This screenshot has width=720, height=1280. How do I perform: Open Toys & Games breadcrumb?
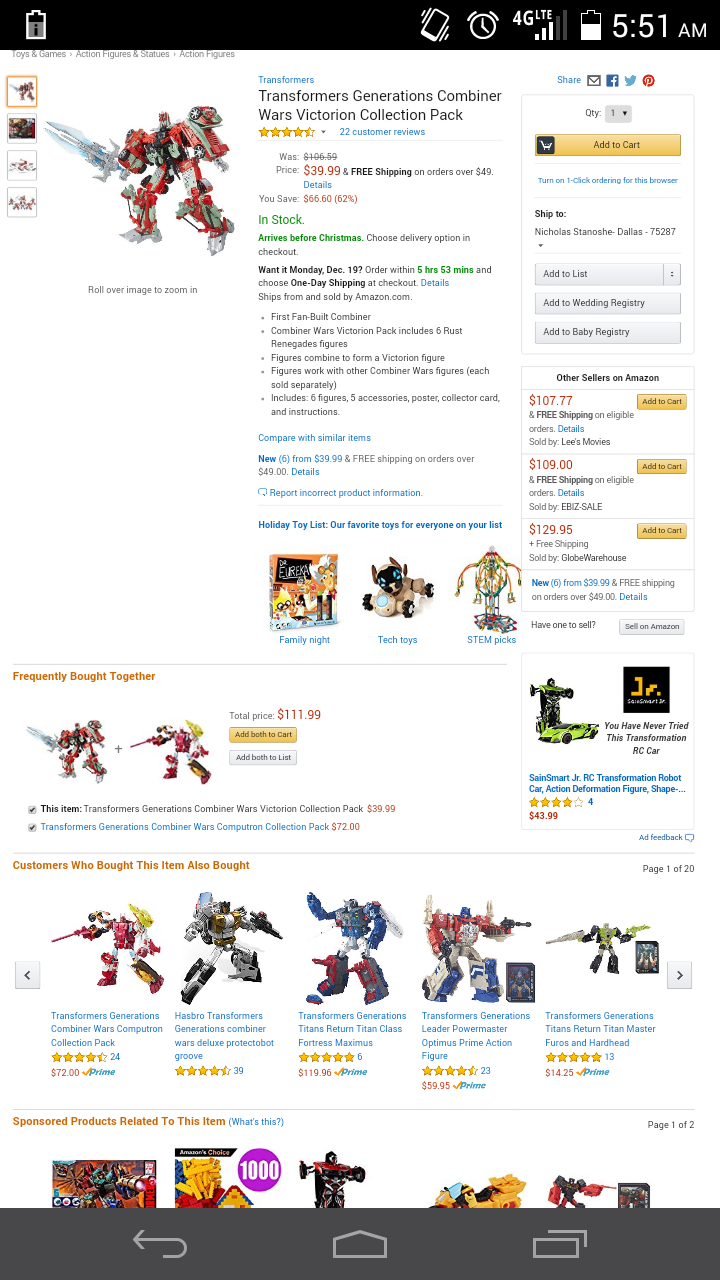[39, 54]
